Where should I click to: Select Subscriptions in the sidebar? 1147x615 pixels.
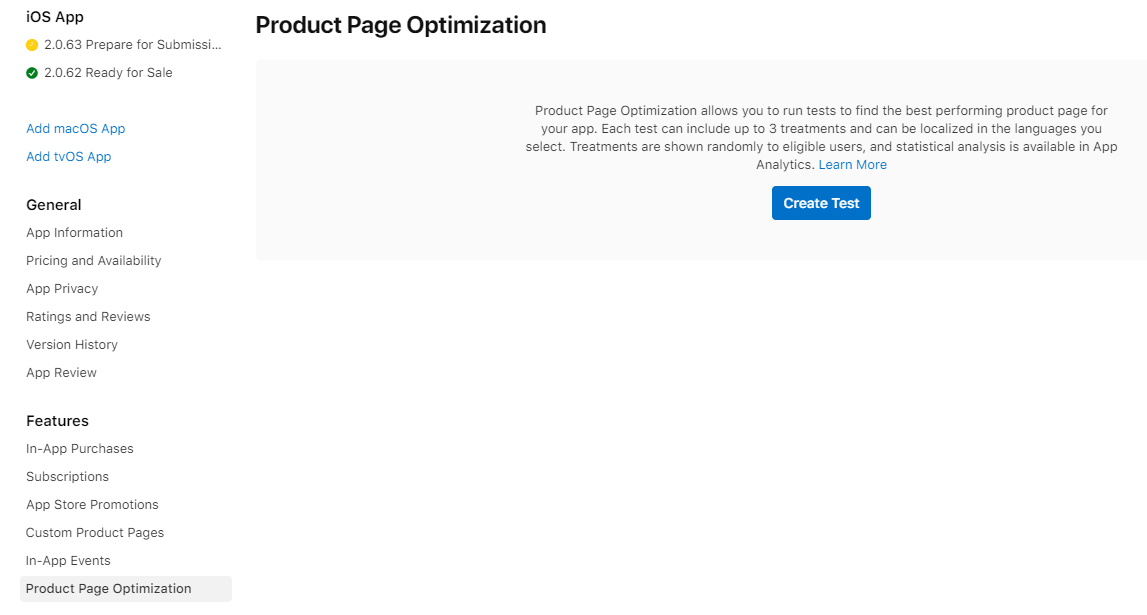67,476
